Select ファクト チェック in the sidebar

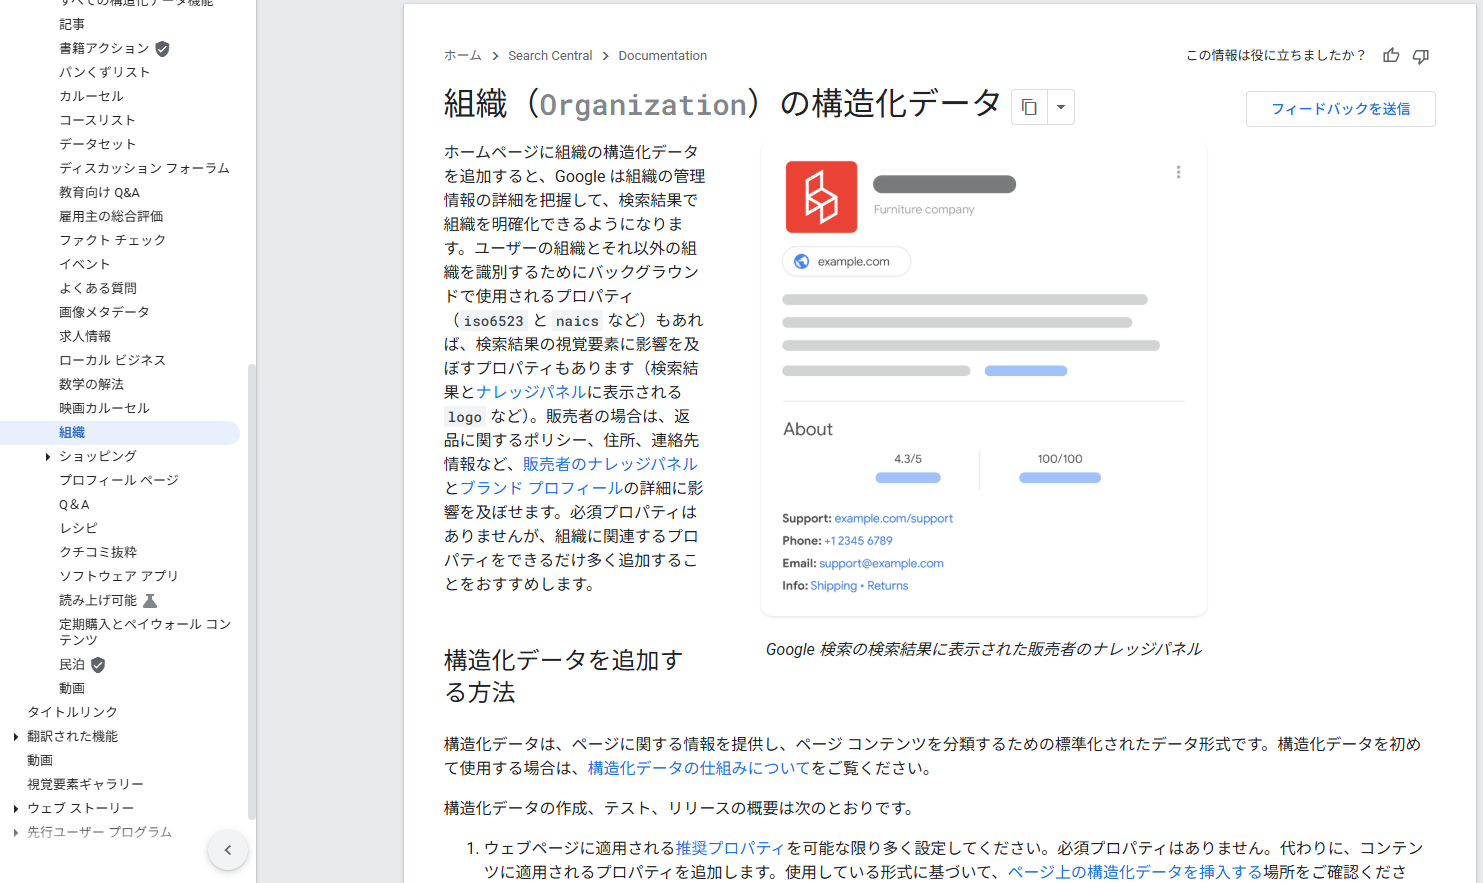[x=113, y=240]
